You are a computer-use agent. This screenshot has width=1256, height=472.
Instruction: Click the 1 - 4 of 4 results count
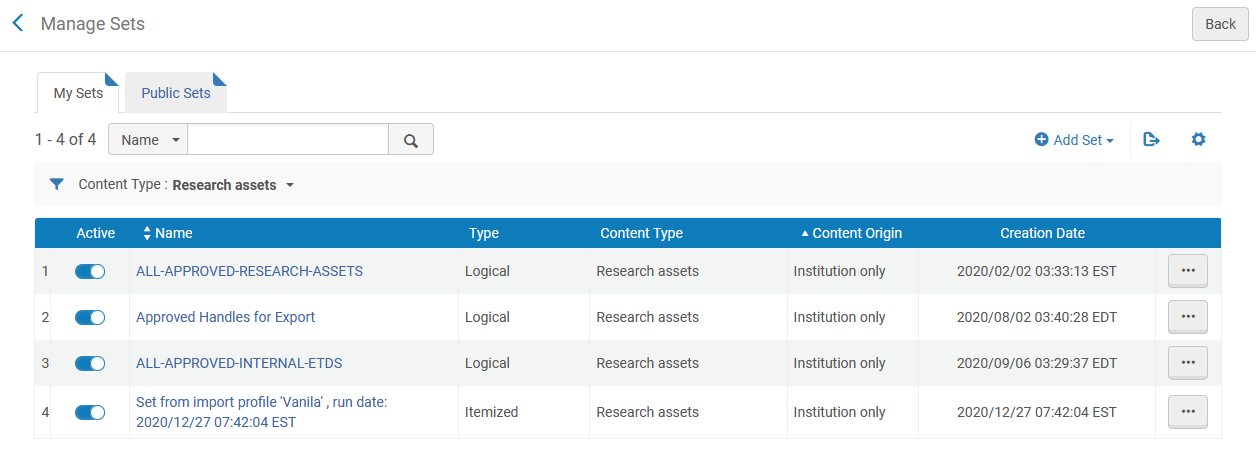[65, 140]
